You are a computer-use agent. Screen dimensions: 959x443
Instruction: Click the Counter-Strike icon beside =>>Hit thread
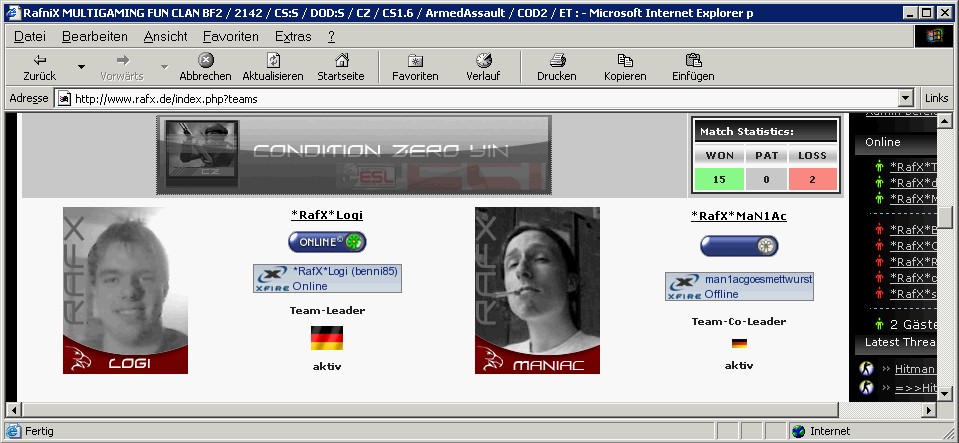pyautogui.click(x=865, y=387)
